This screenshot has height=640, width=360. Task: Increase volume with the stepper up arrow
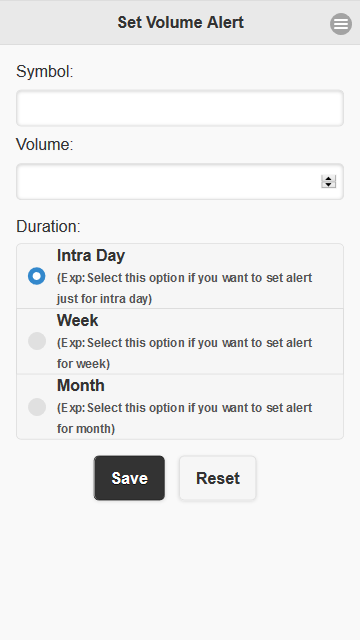[x=329, y=178]
